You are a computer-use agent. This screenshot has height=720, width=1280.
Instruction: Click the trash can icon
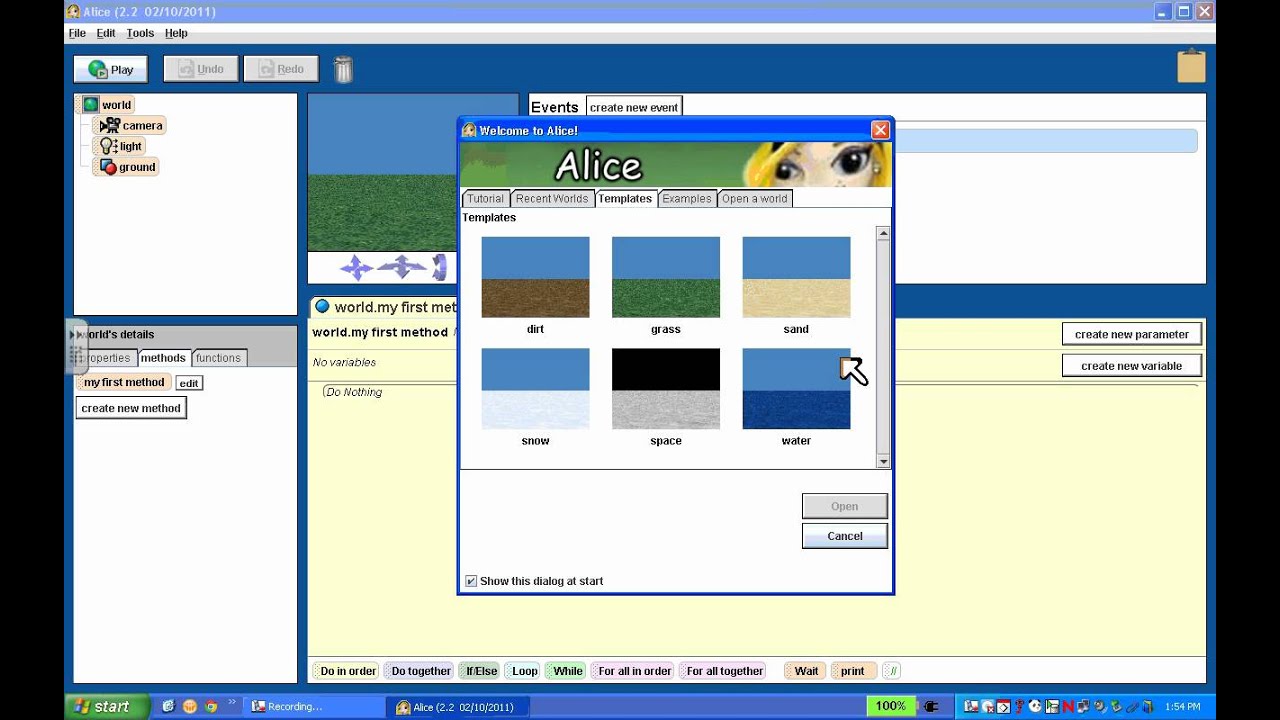coord(343,69)
